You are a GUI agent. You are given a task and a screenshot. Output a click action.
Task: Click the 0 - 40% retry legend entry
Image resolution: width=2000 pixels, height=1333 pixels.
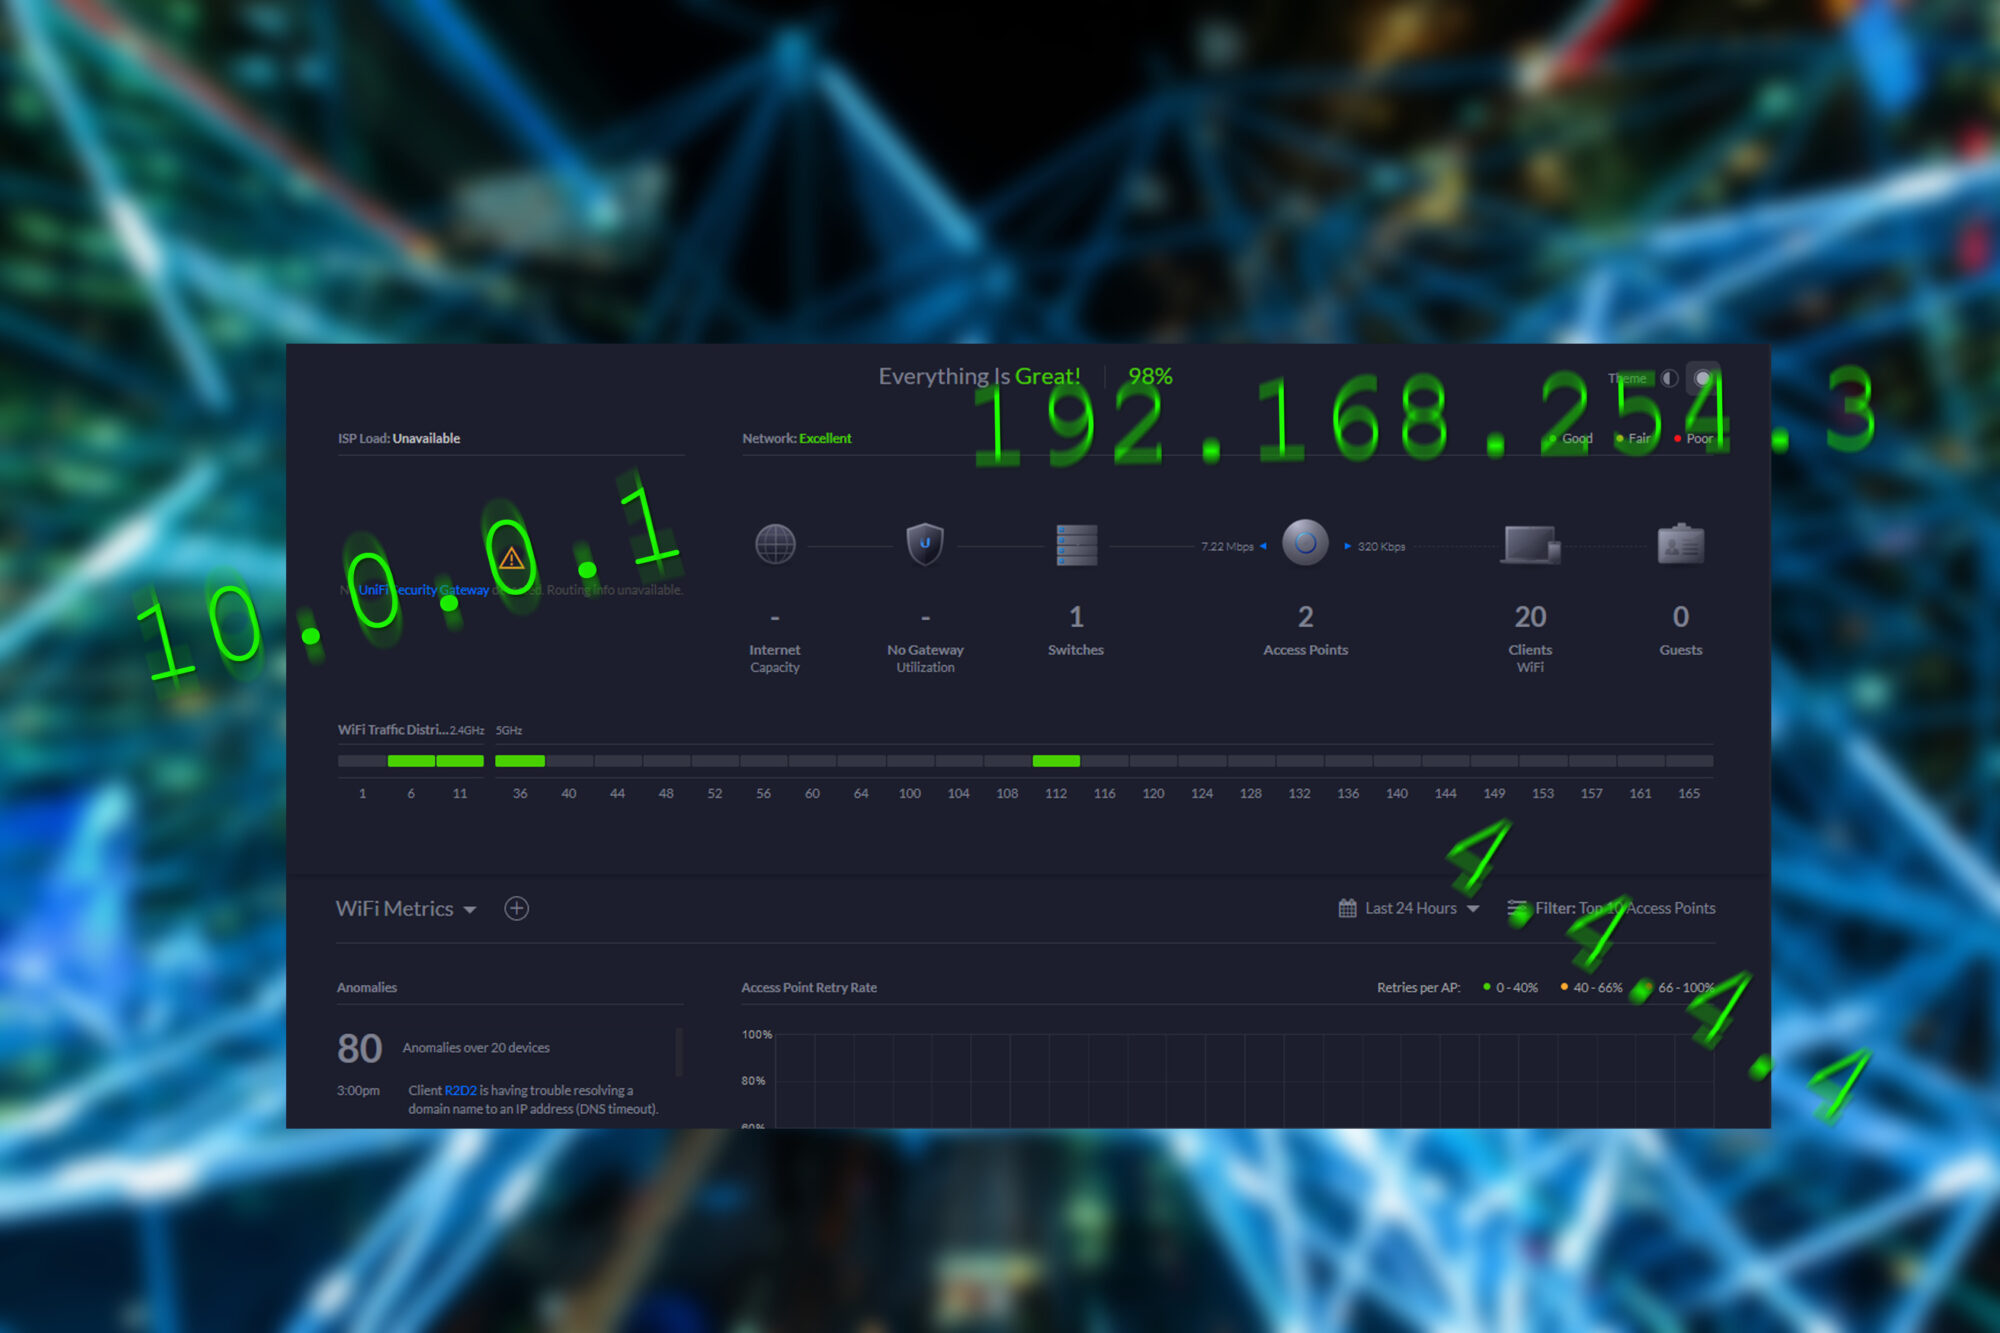pos(1510,987)
